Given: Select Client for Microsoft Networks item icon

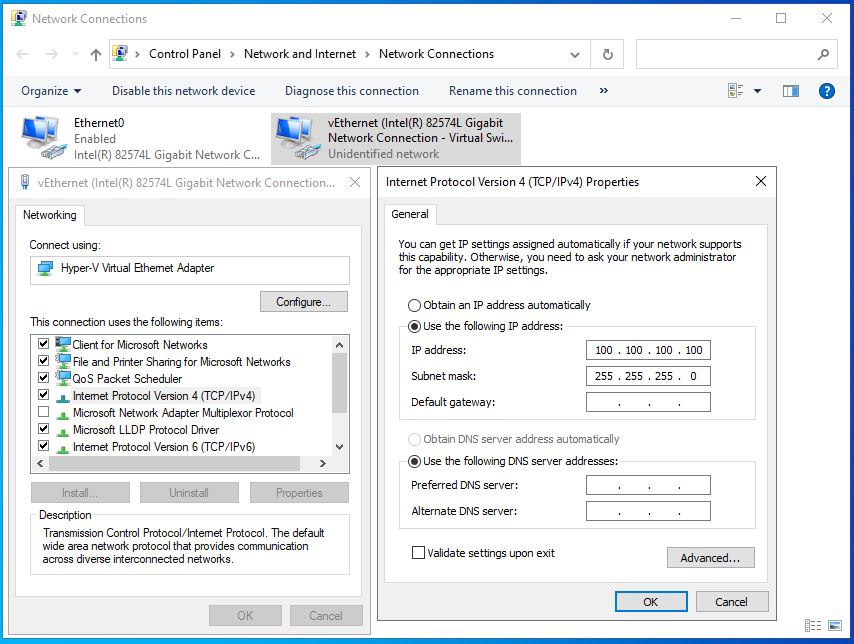Looking at the screenshot, I should click(x=63, y=344).
